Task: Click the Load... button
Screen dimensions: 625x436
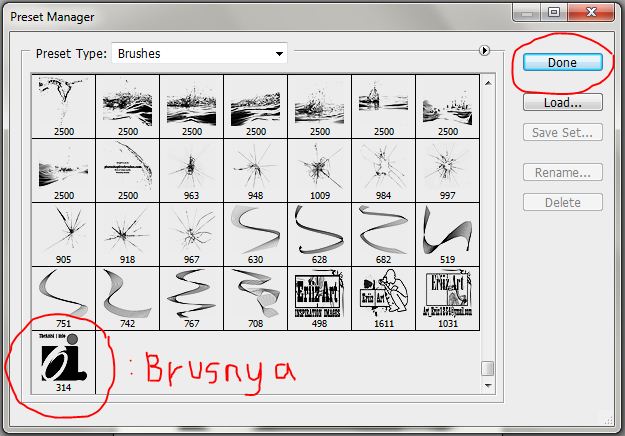Action: pos(562,102)
